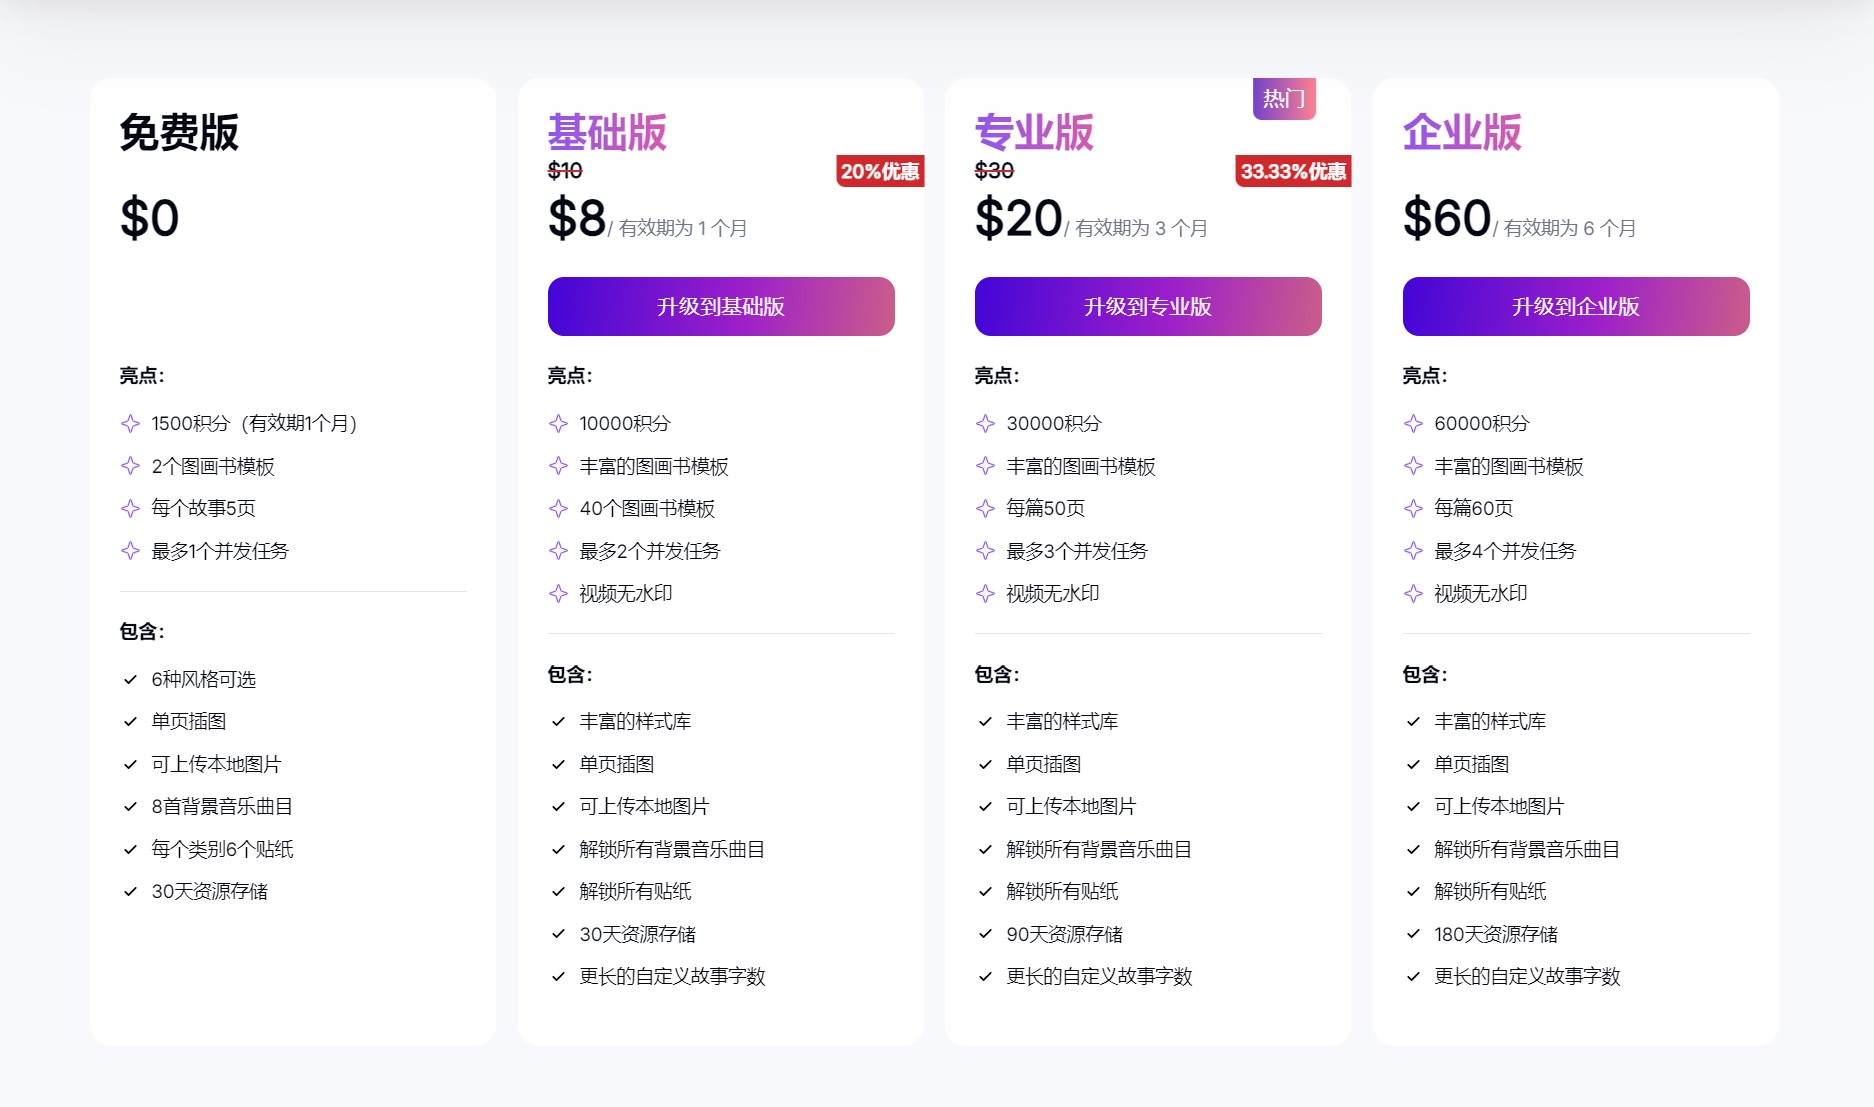The width and height of the screenshot is (1874, 1107).
Task: Click the checkmark beside 90天资源存储 in 专业版
Action: click(x=985, y=934)
